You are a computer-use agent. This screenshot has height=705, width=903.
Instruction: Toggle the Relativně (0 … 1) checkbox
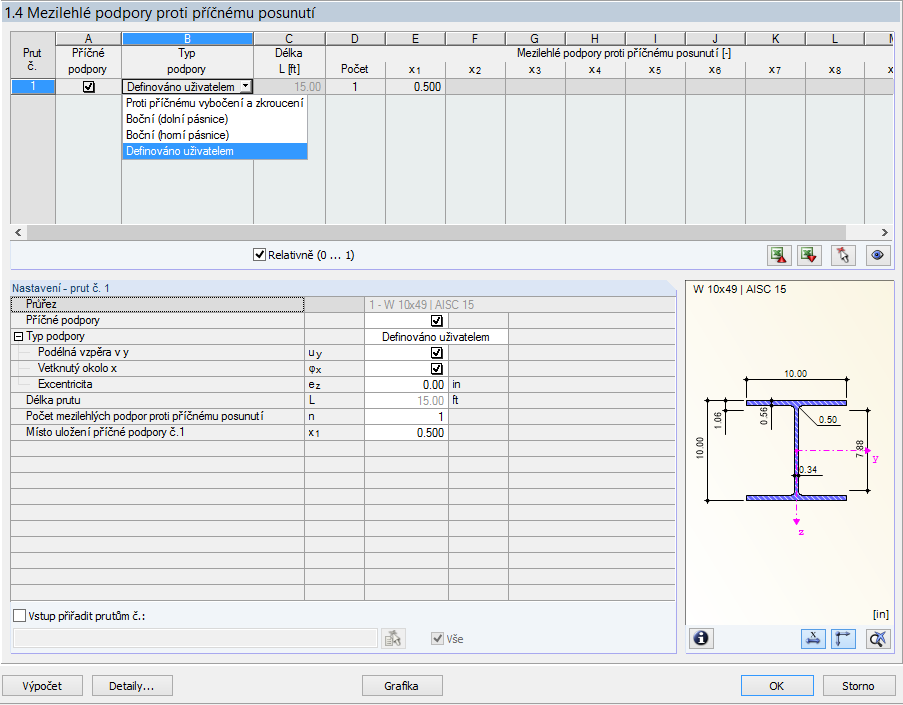260,255
